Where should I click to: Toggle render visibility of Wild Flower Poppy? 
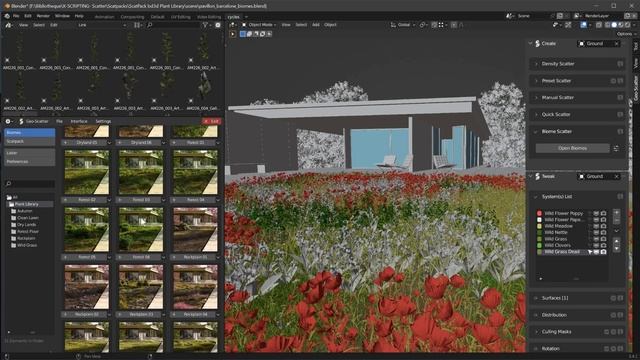point(603,213)
